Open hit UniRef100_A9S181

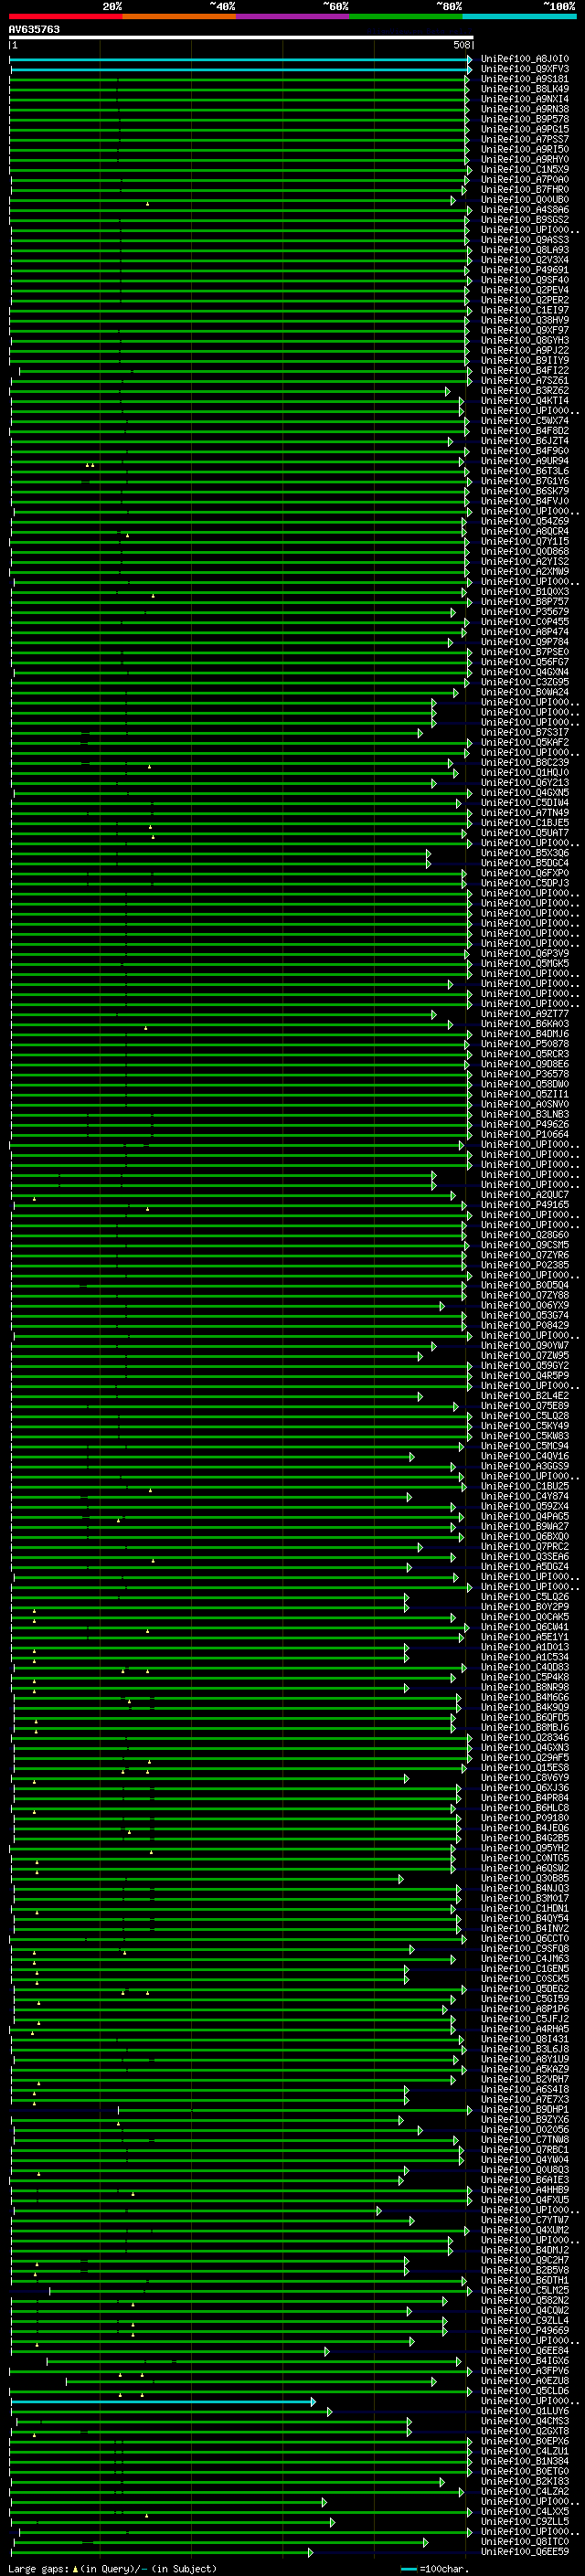point(525,79)
